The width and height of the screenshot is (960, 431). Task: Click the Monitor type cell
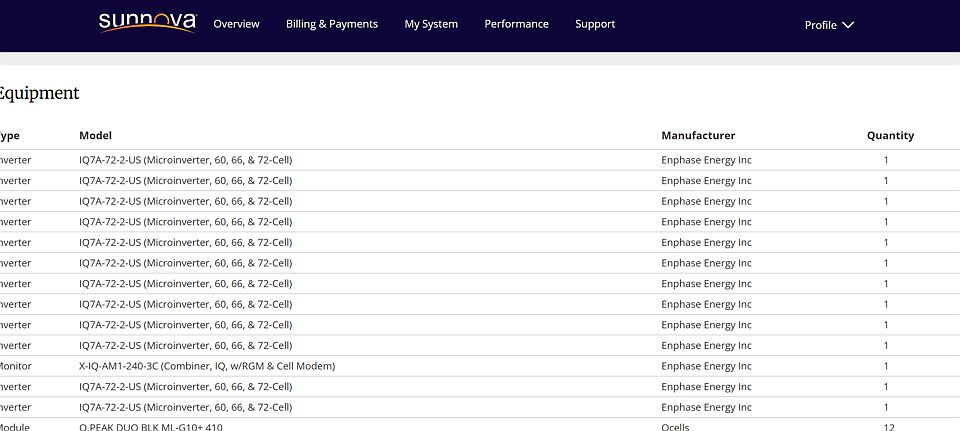click(15, 366)
